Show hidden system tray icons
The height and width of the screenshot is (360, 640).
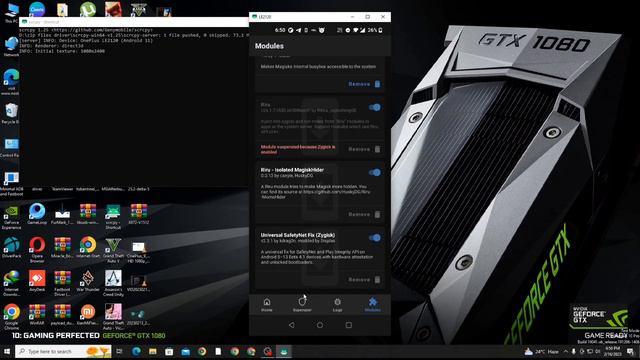[x=566, y=351]
